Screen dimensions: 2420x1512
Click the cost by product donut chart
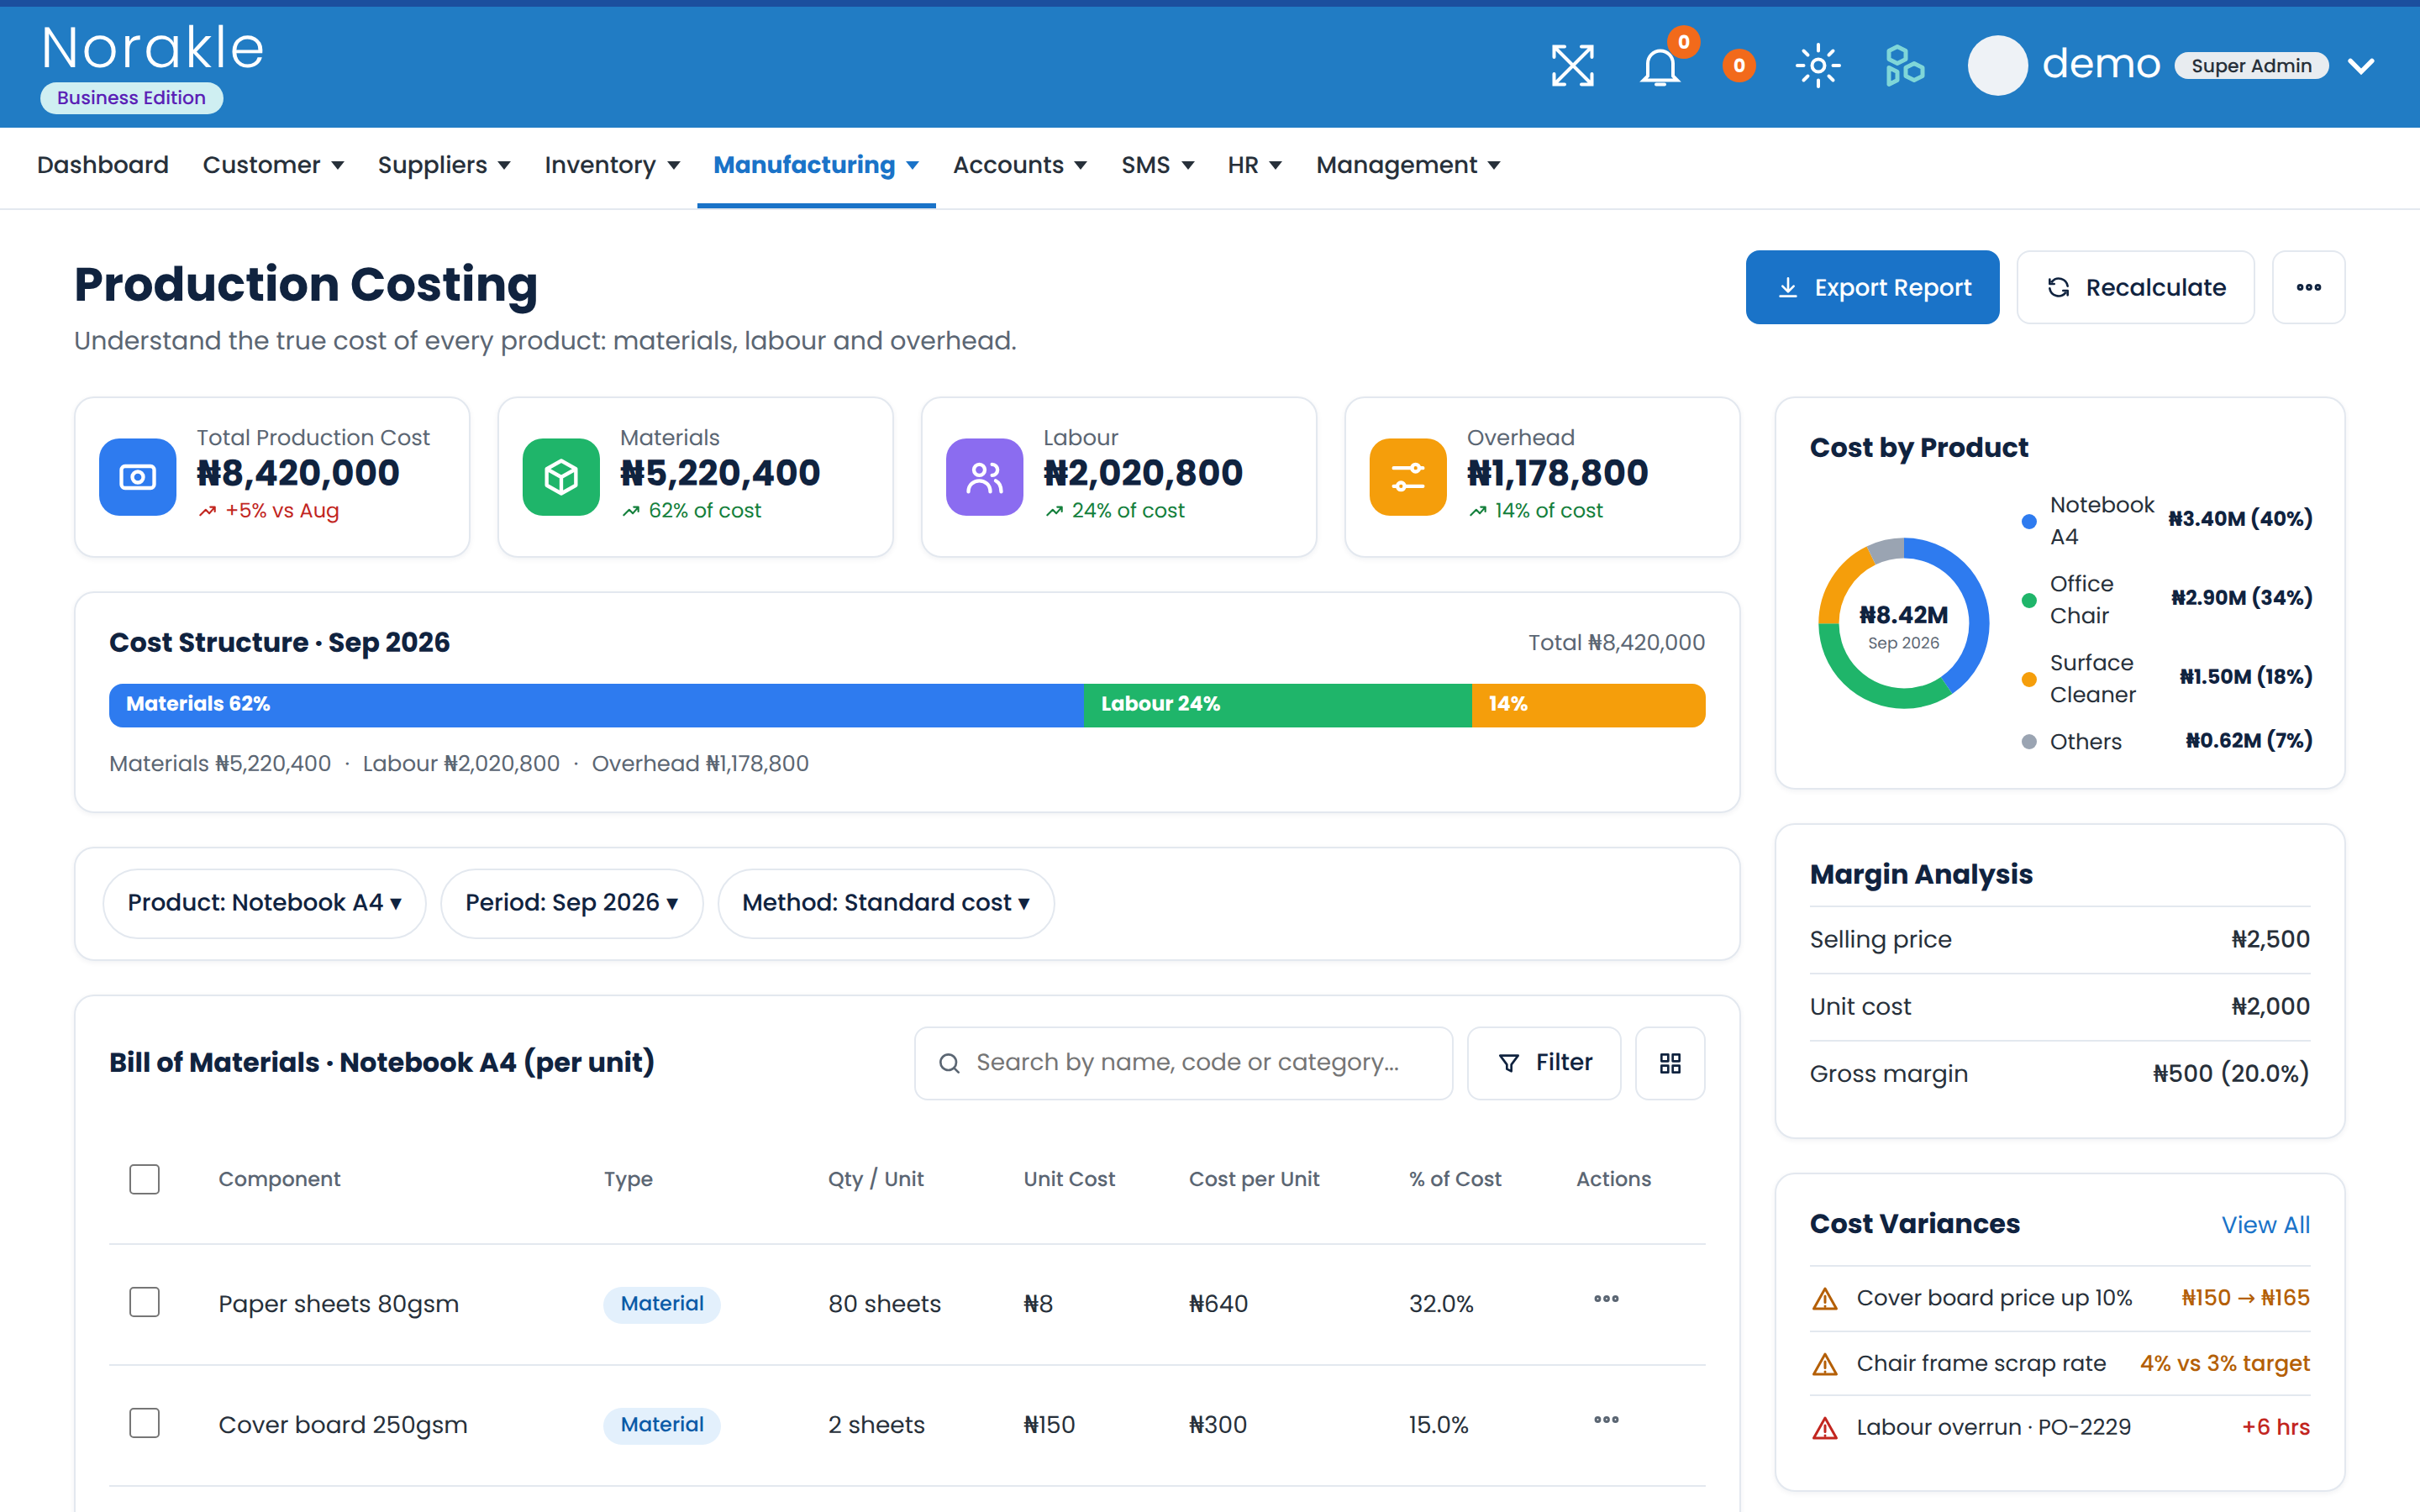(1903, 623)
